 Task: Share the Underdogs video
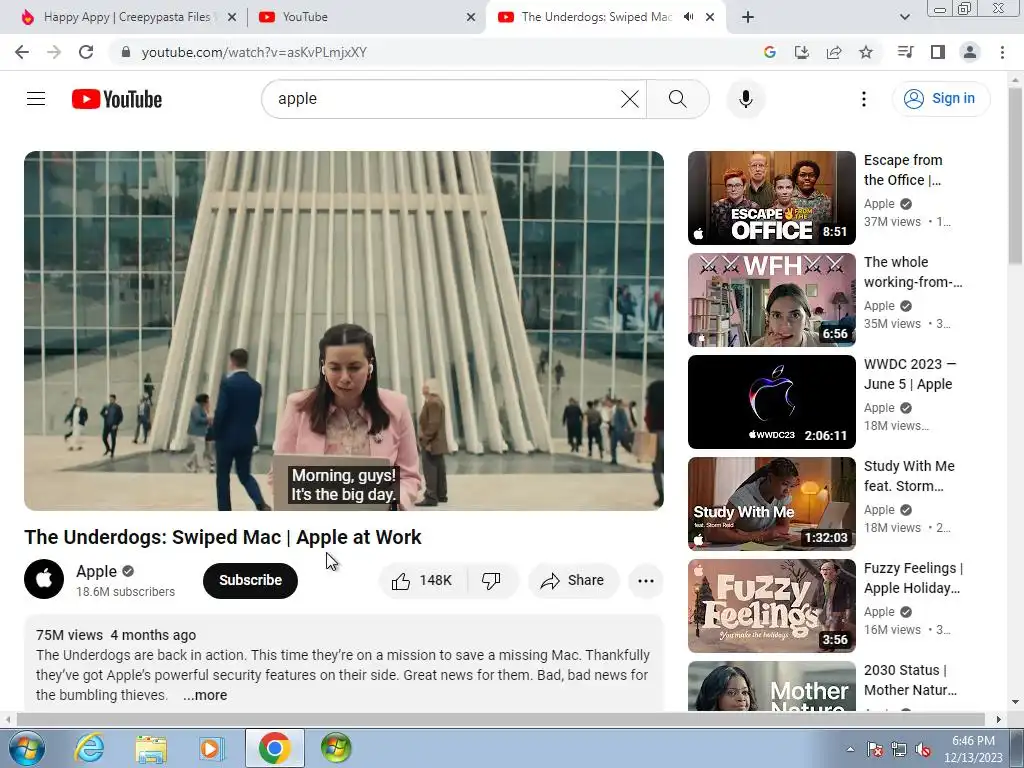(573, 581)
